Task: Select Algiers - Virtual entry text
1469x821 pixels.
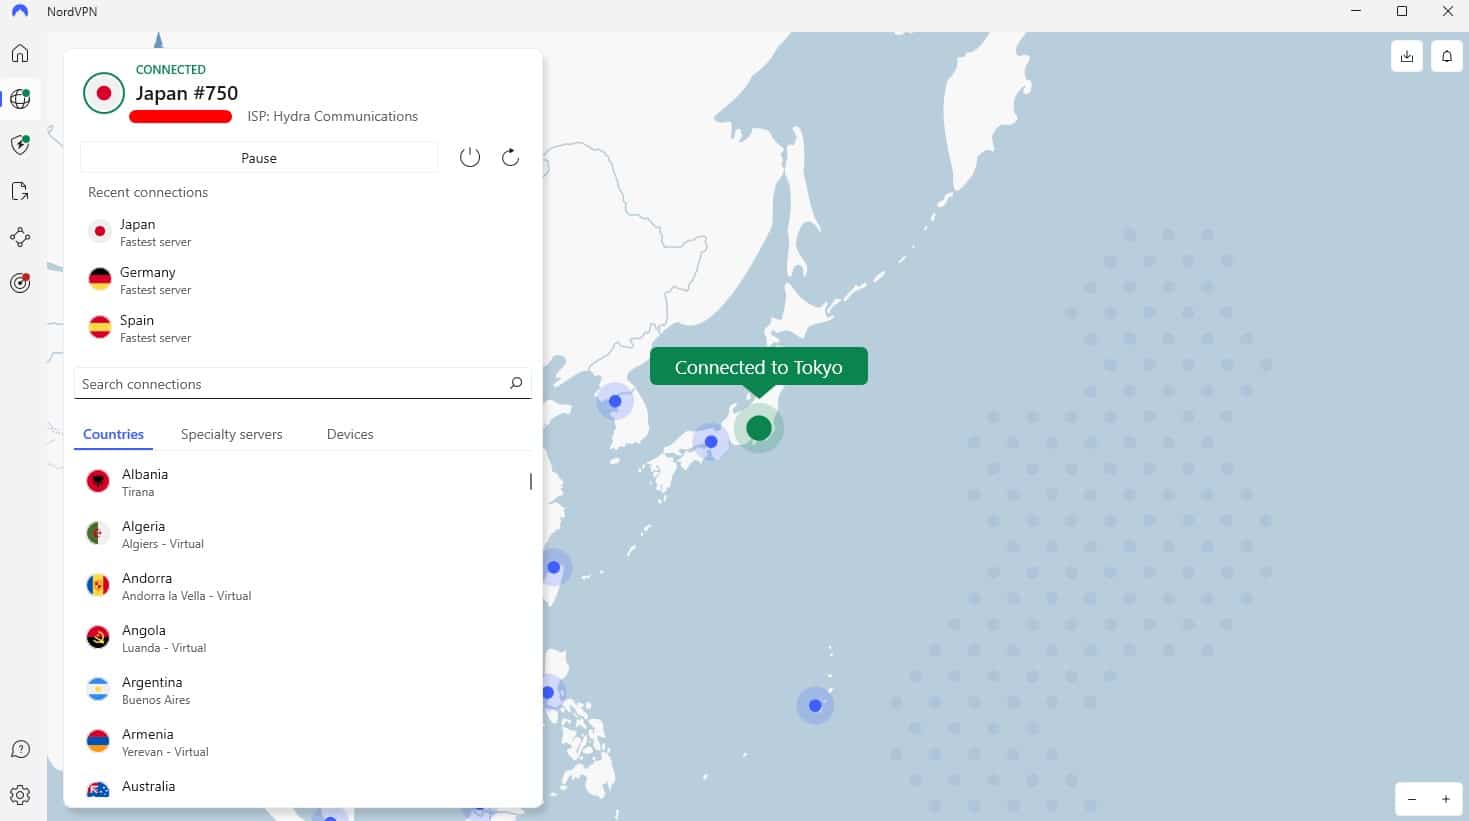Action: click(x=163, y=544)
